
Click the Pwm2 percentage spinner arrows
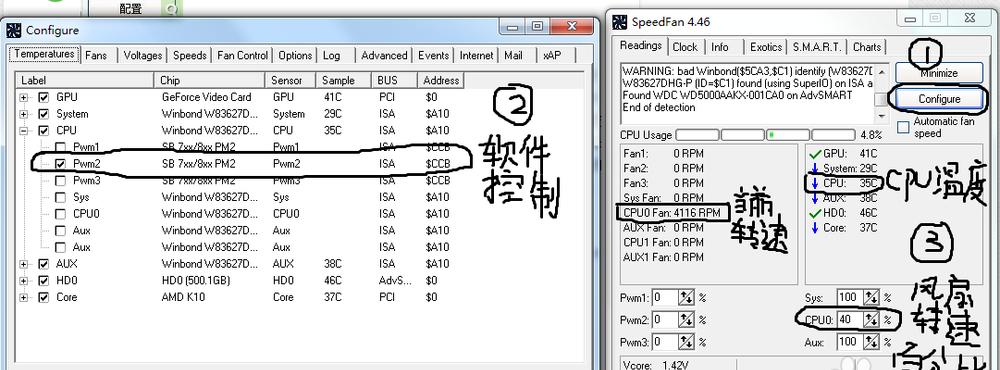(686, 320)
